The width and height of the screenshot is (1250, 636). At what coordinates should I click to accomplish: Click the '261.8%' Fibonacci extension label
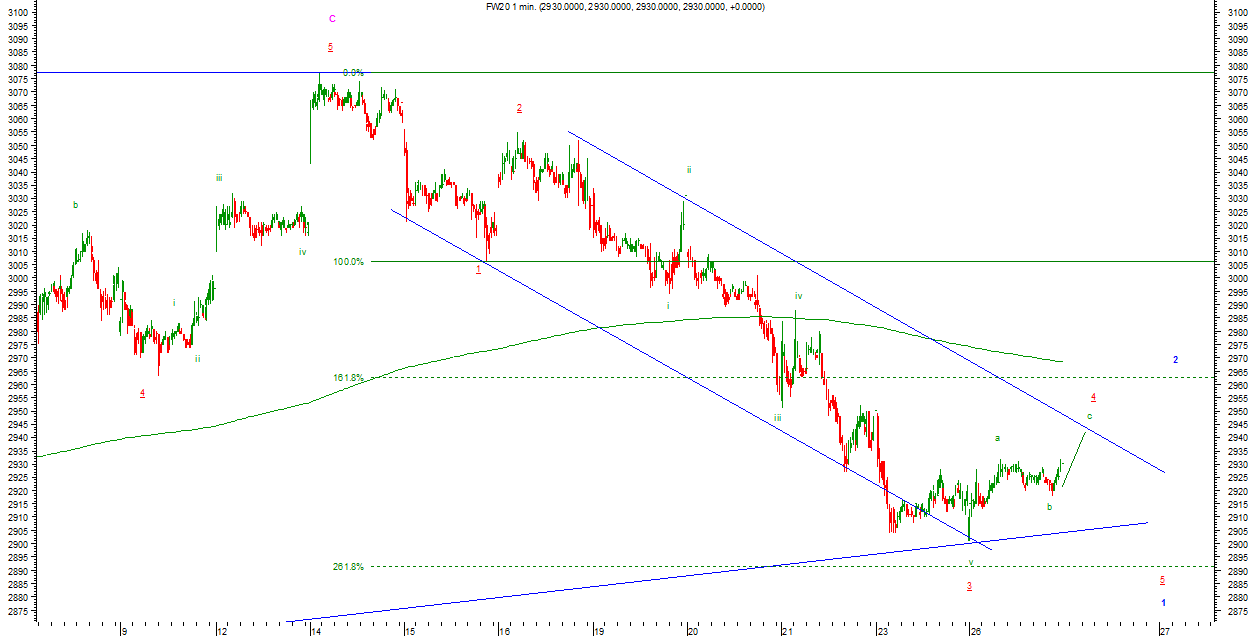349,566
